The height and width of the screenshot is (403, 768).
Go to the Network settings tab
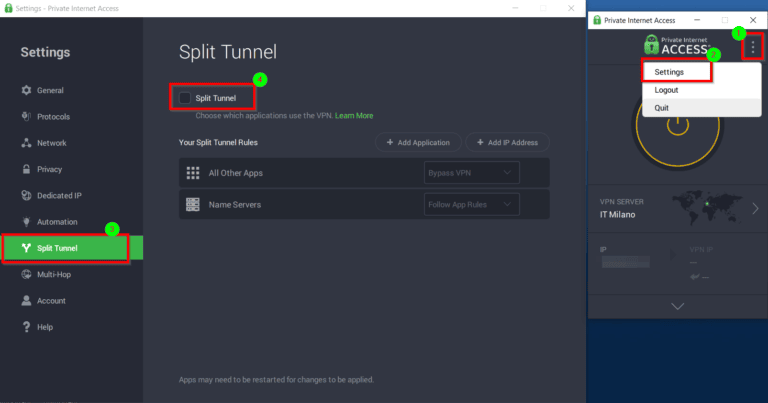72,143
